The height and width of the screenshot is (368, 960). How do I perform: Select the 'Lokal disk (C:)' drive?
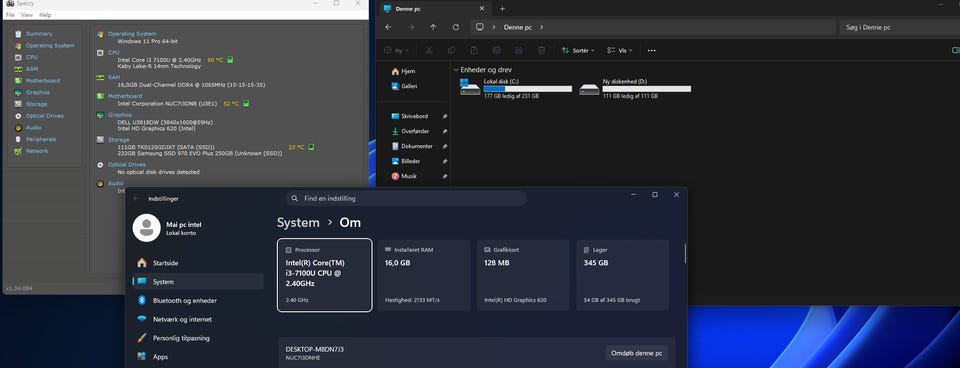pos(516,89)
